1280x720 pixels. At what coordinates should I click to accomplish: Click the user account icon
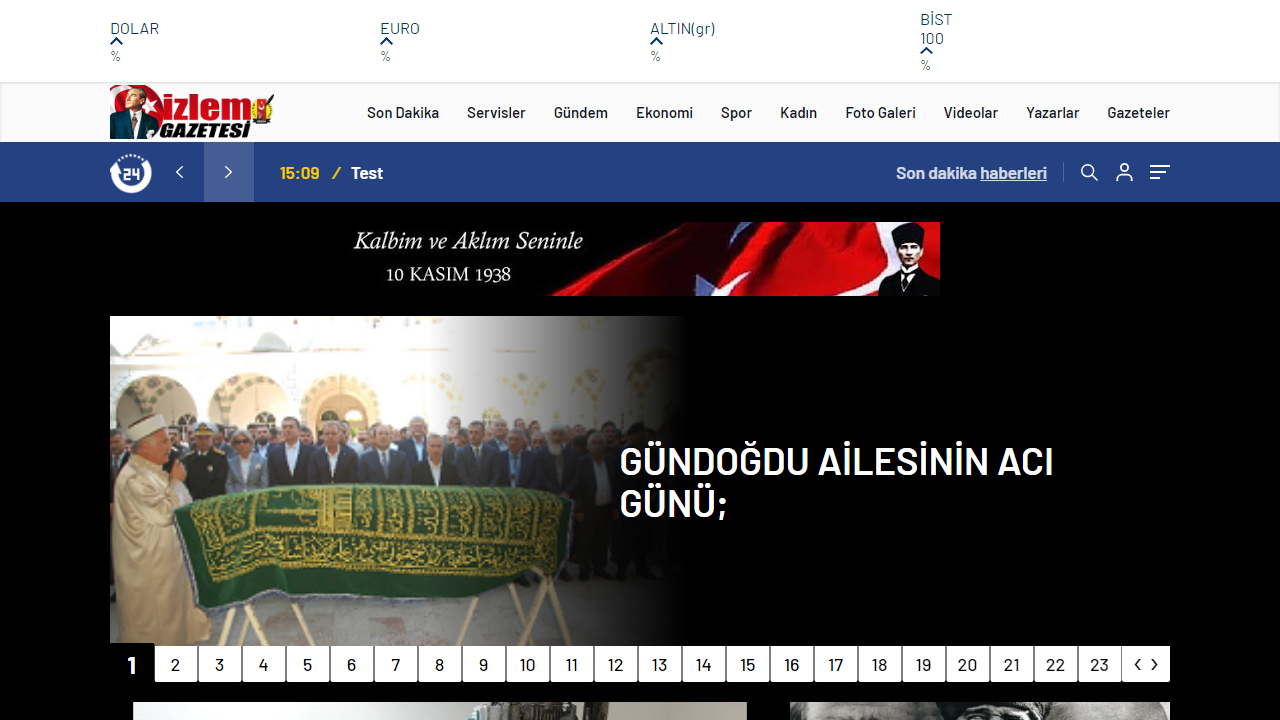click(1124, 172)
